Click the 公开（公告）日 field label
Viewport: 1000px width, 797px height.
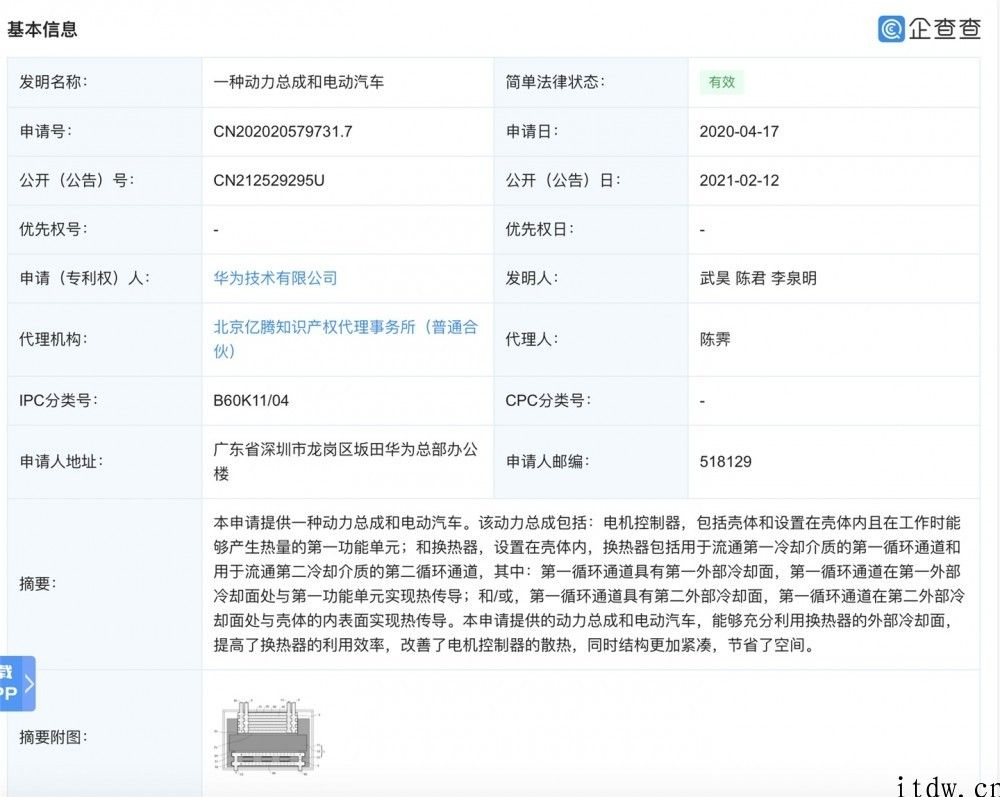562,180
